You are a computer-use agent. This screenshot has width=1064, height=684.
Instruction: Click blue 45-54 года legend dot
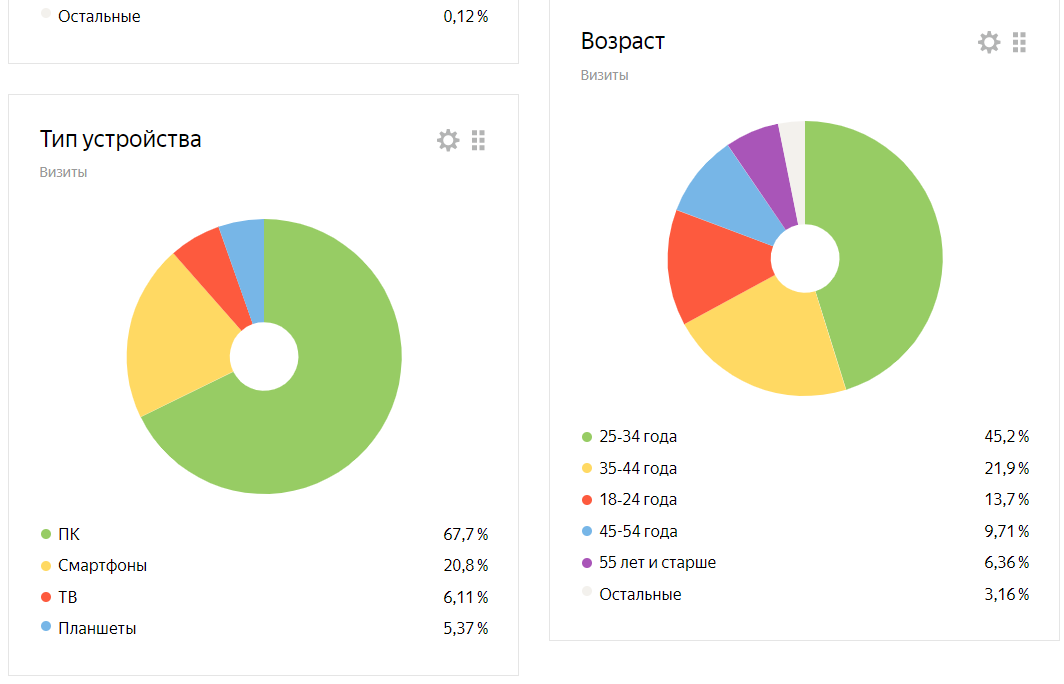point(587,531)
